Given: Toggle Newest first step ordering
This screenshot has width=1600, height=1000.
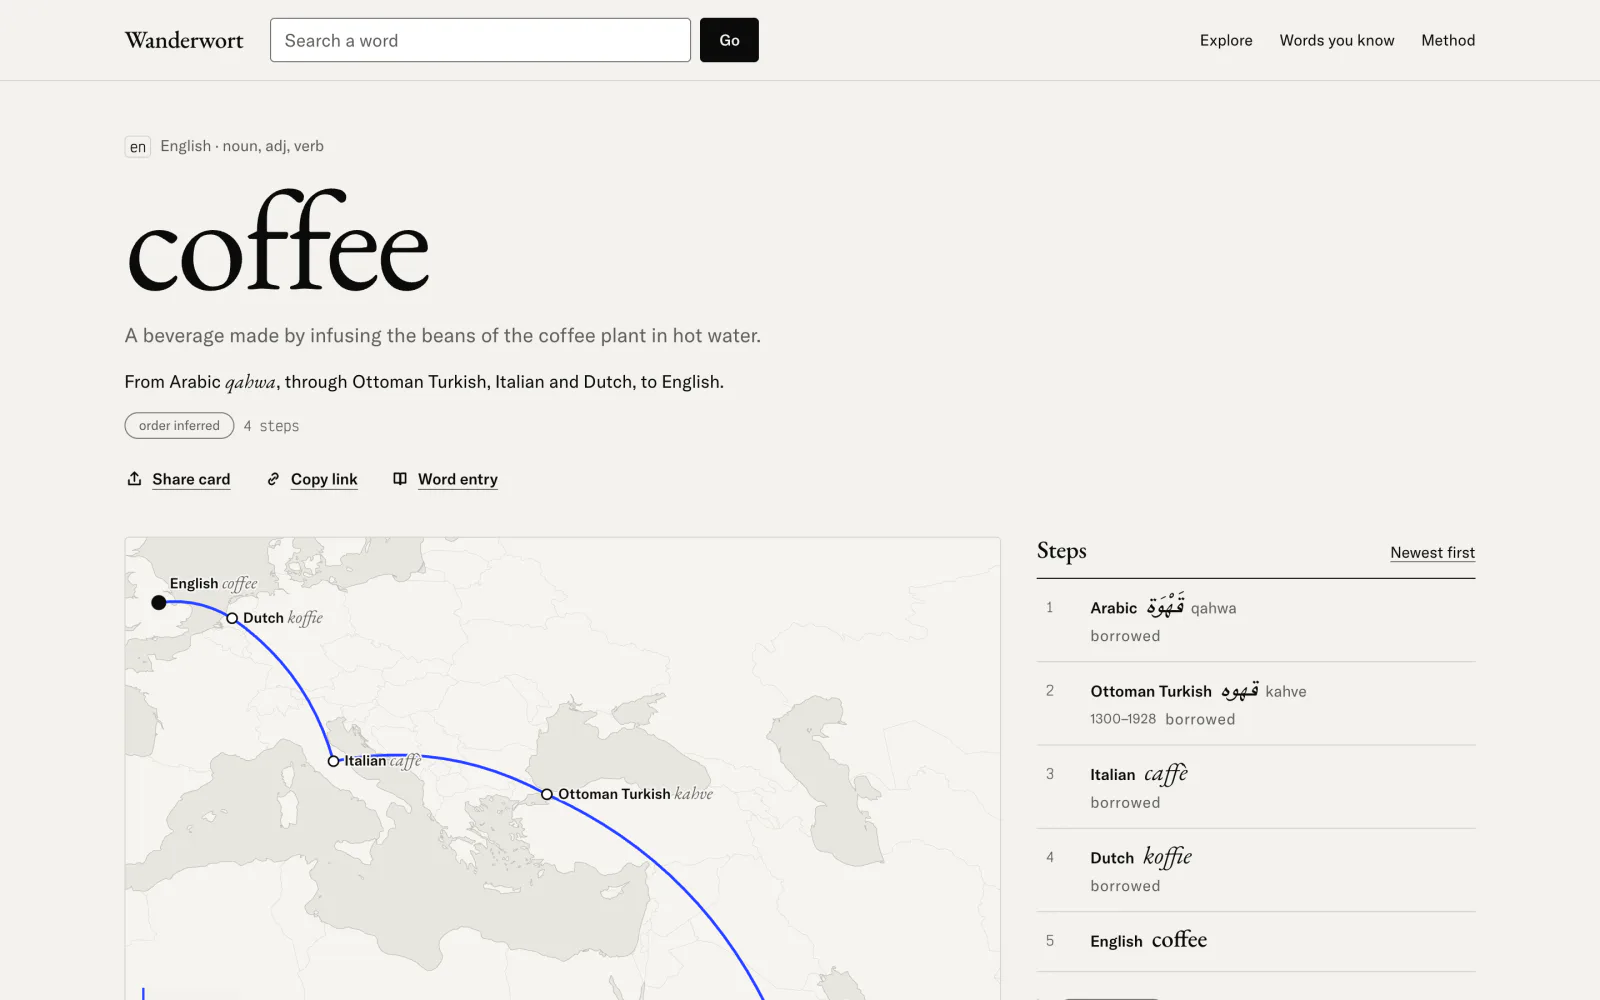Looking at the screenshot, I should pos(1432,552).
